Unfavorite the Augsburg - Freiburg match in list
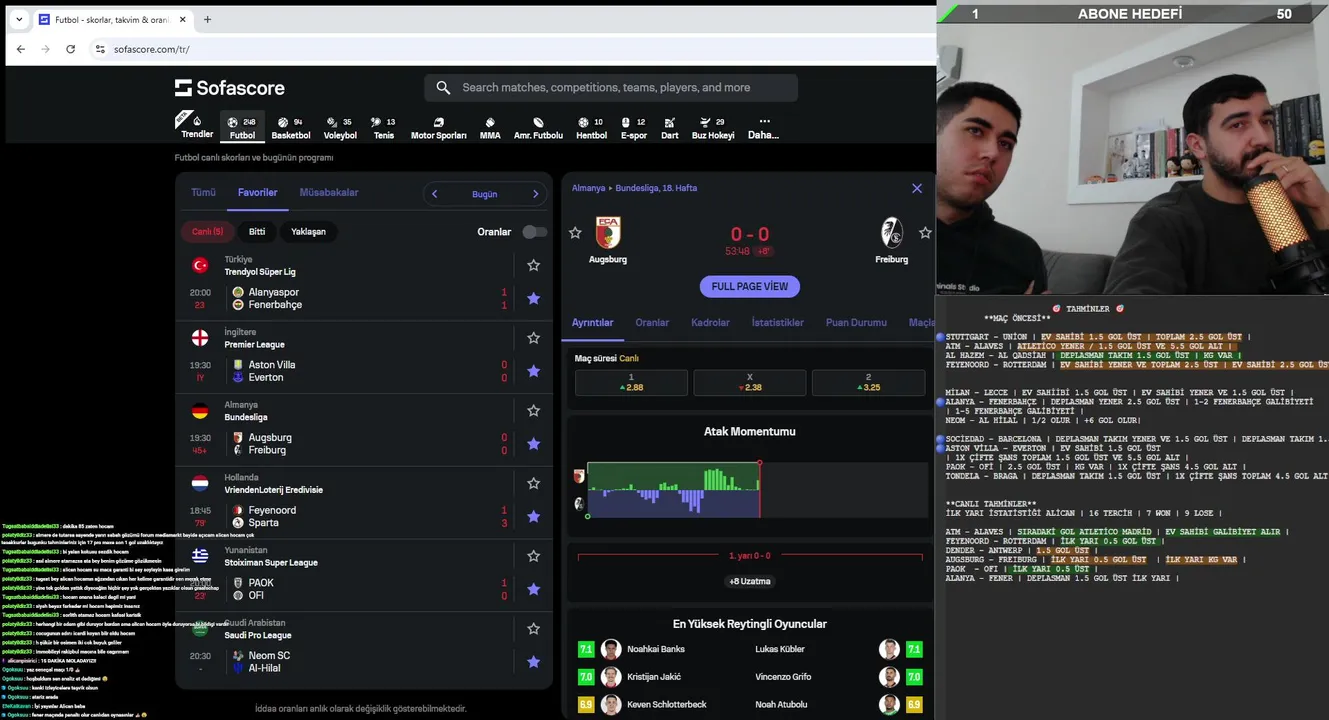 533,443
